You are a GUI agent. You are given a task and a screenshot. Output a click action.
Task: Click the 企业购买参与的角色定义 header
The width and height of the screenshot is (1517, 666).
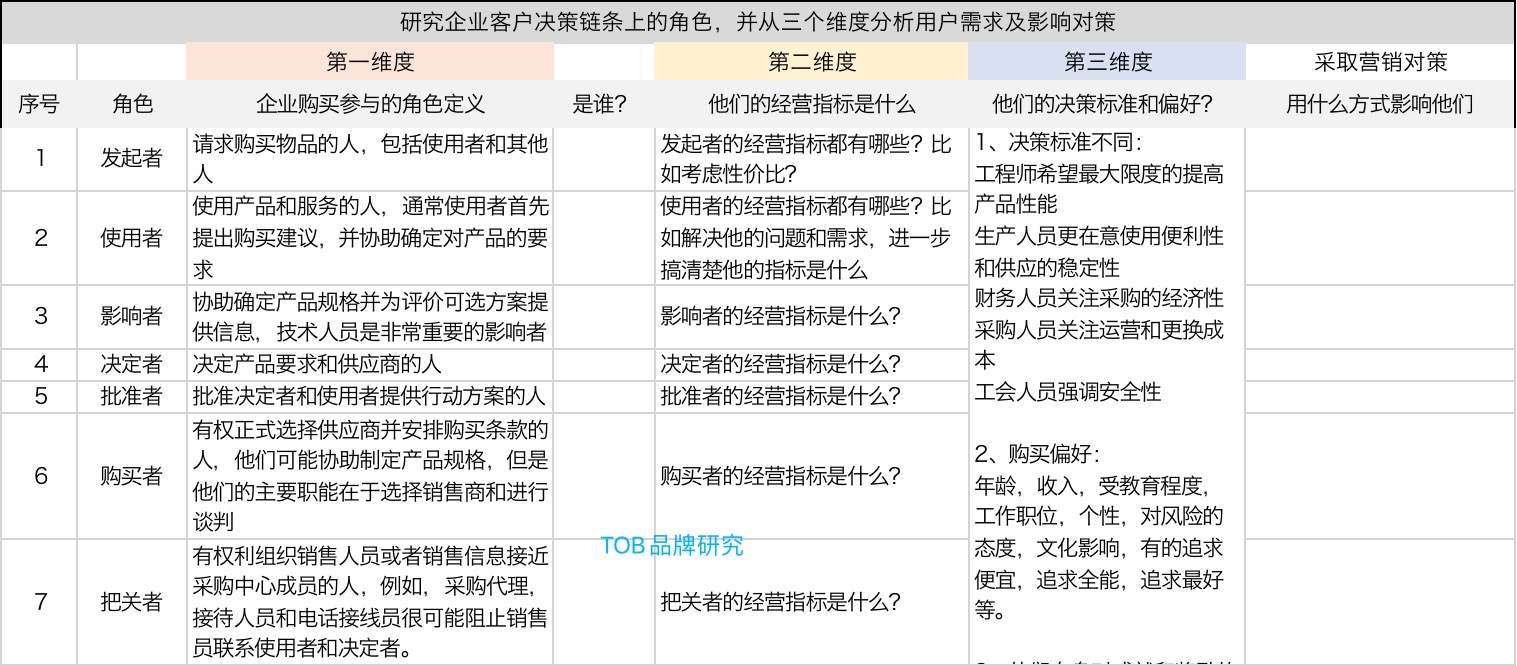point(369,104)
